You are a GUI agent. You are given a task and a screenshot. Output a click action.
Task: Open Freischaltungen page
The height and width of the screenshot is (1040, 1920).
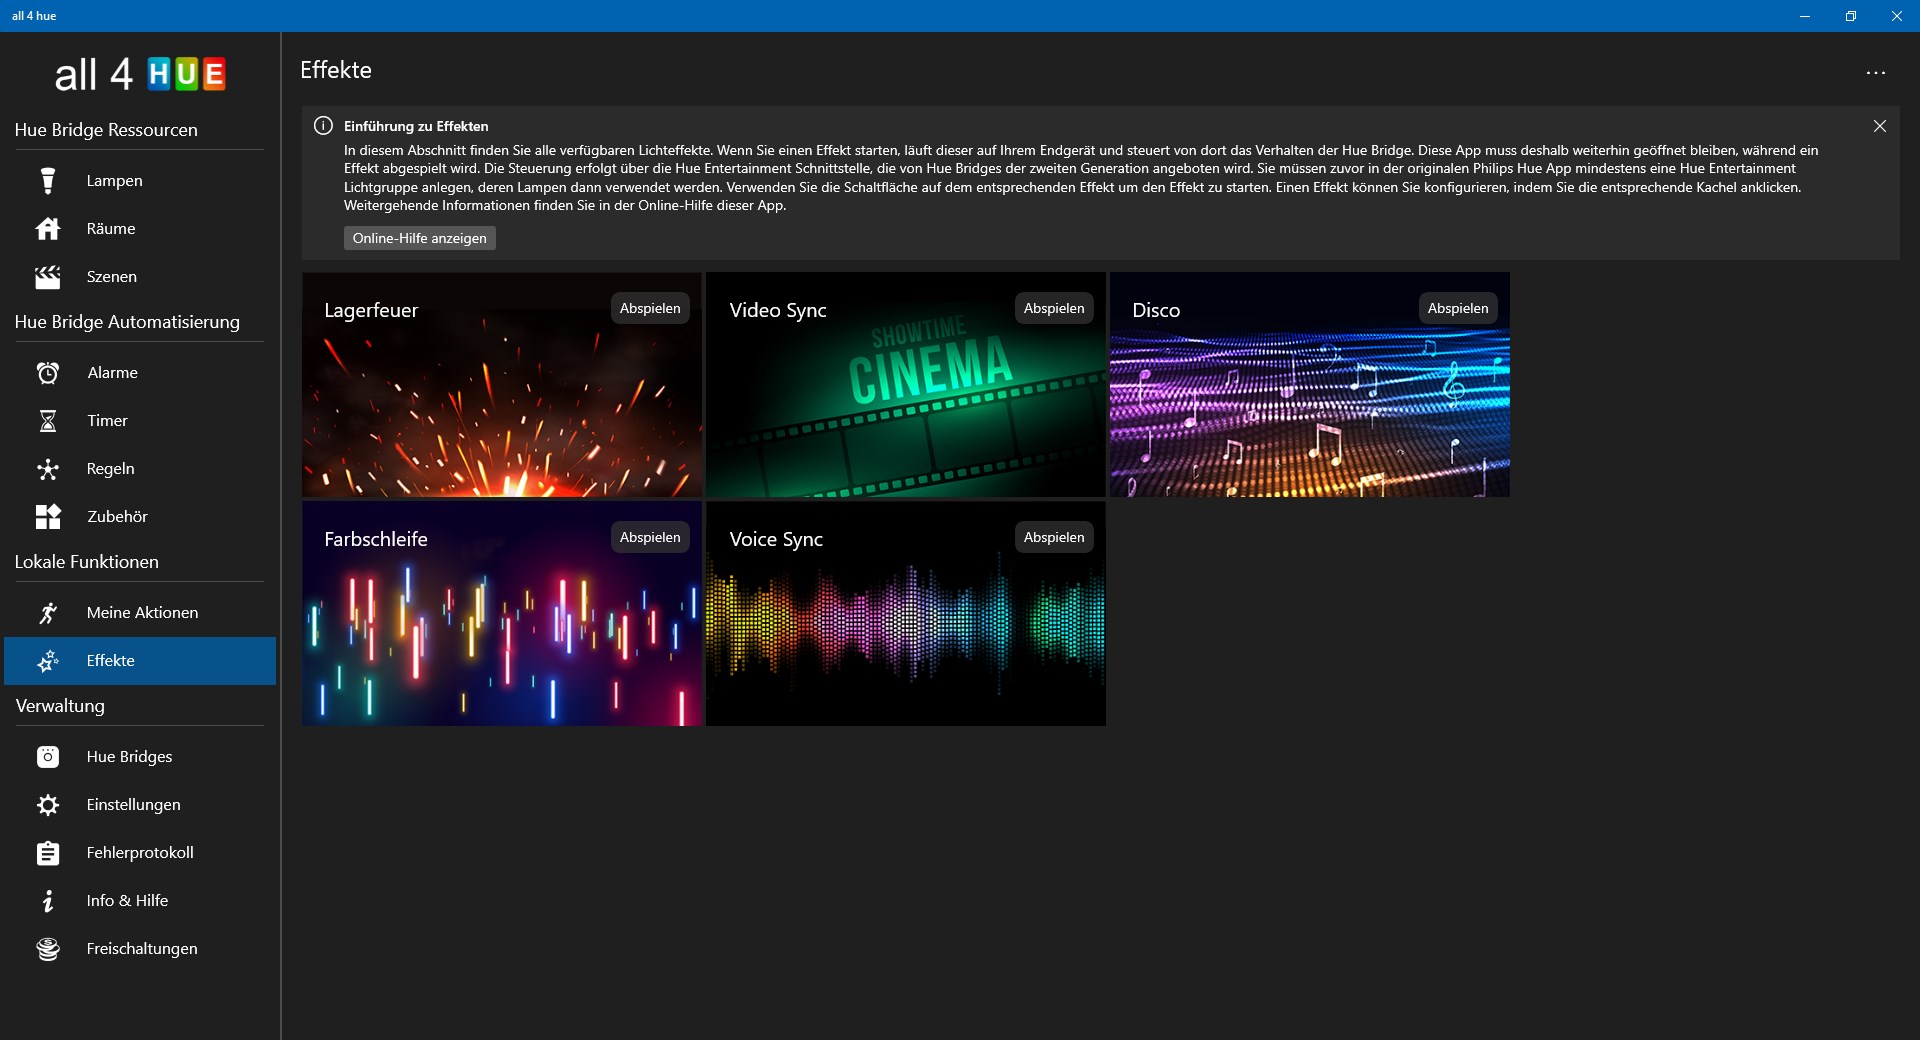pyautogui.click(x=140, y=949)
